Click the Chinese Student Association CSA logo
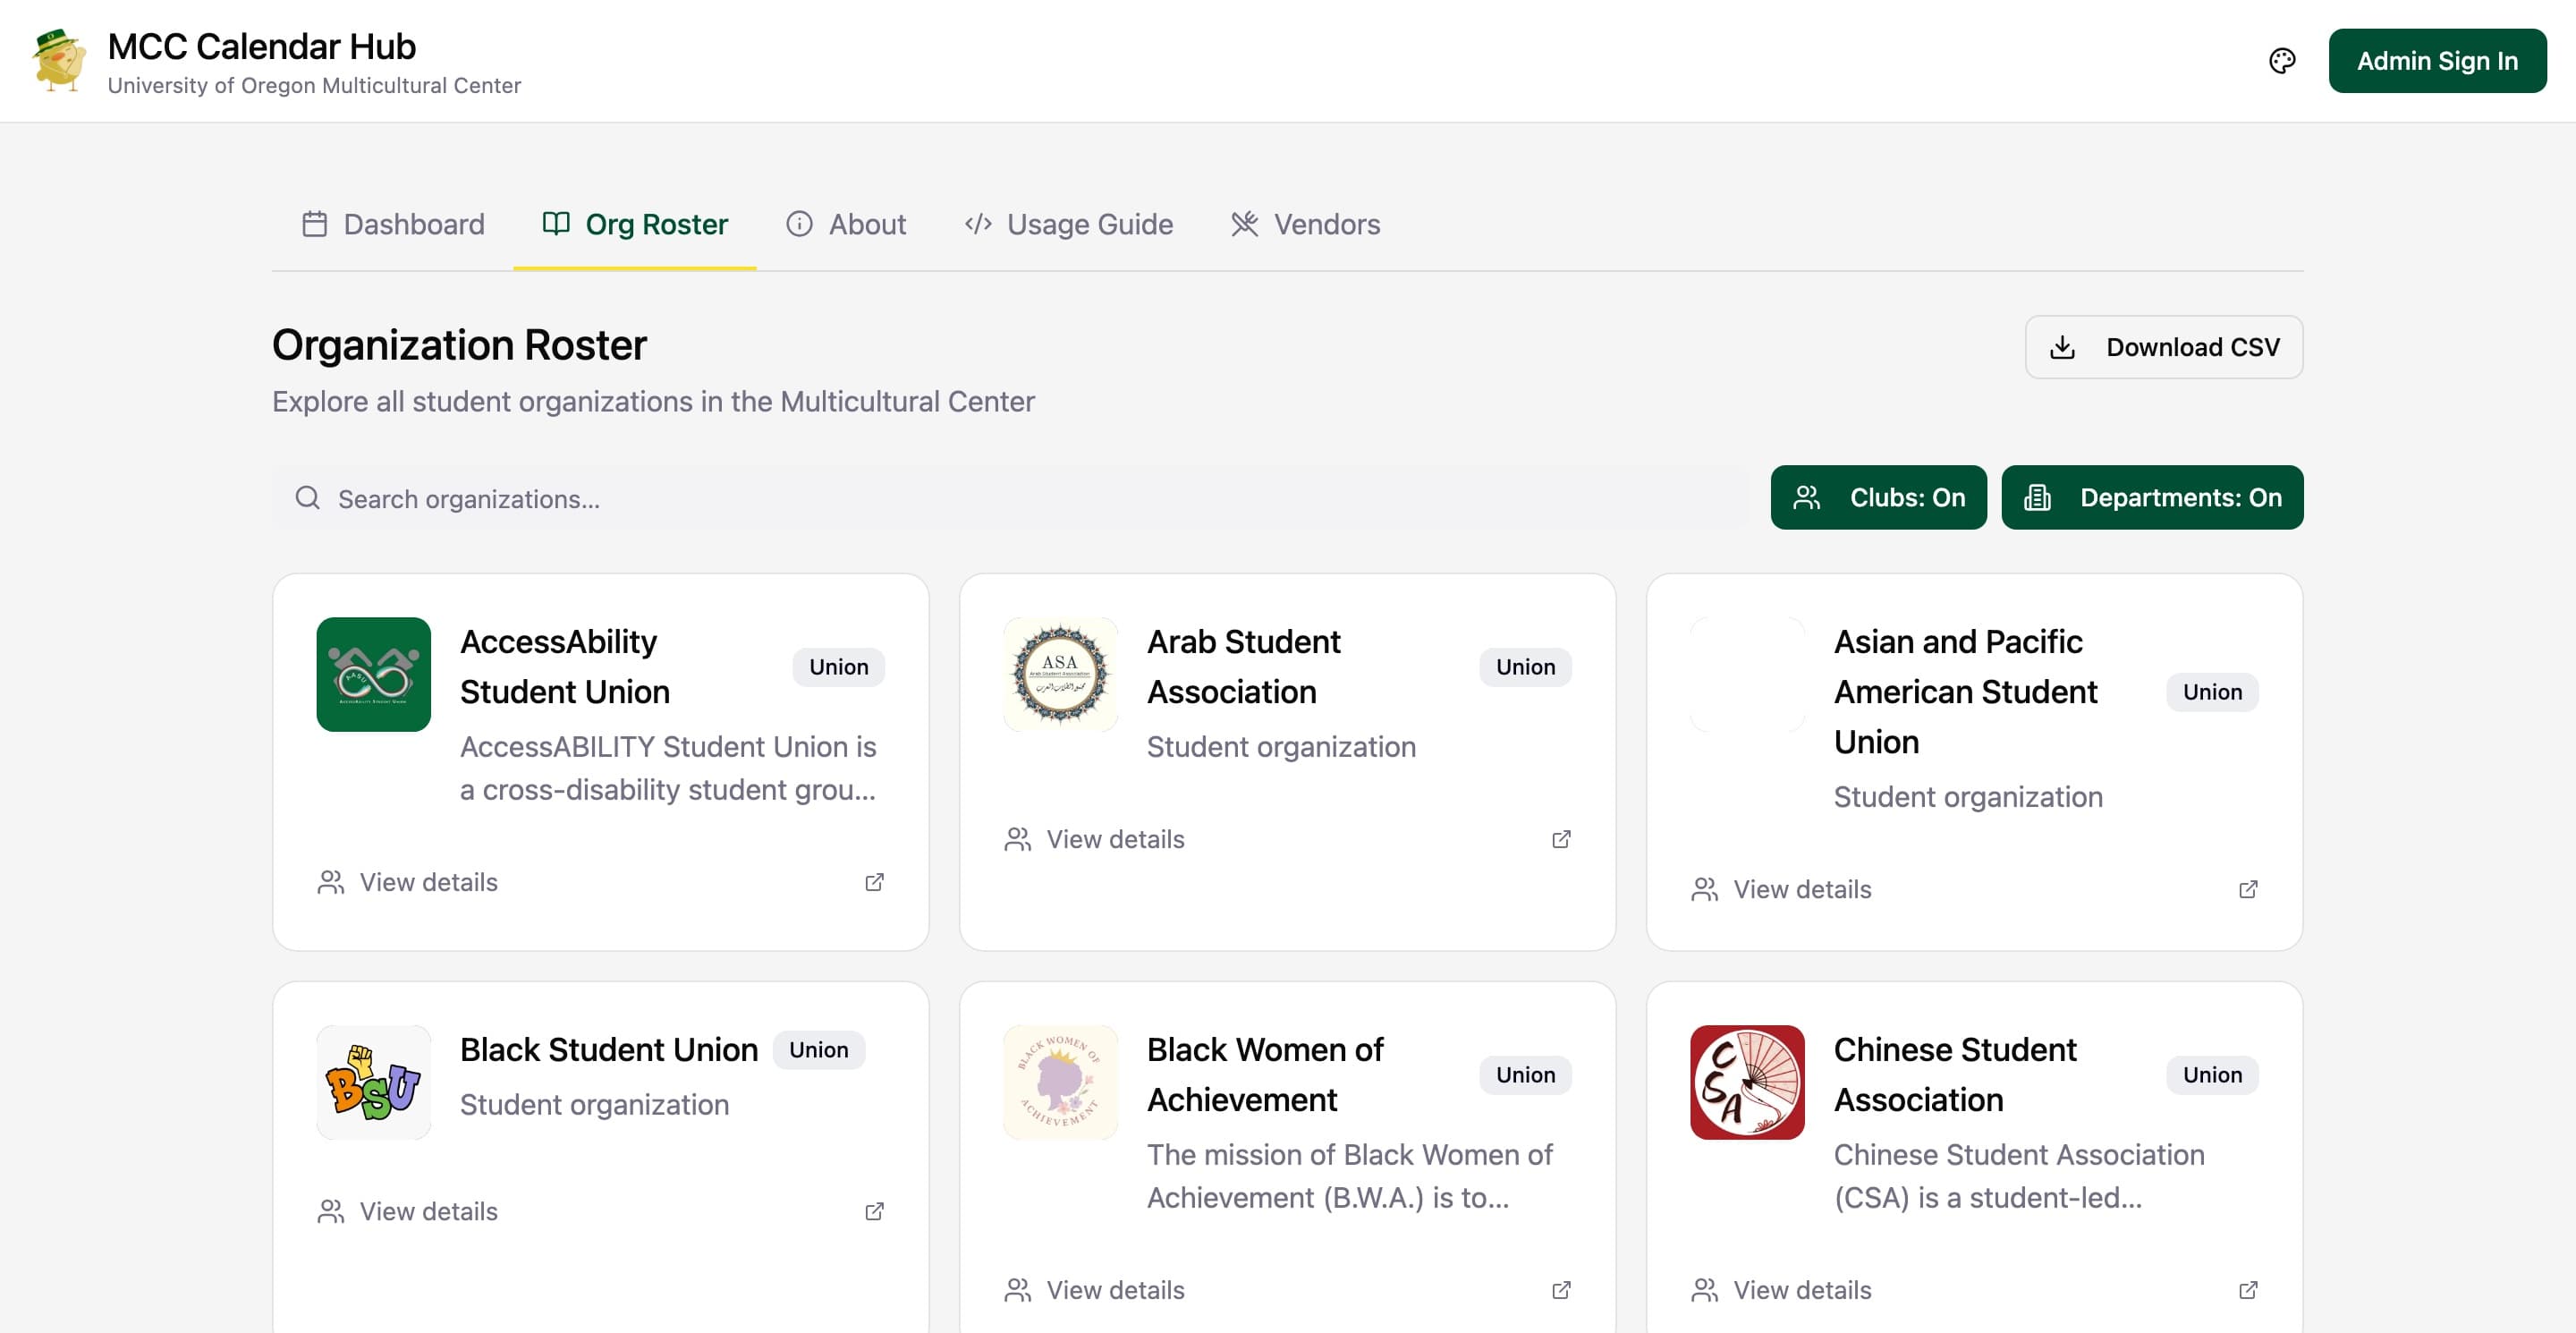 (x=1748, y=1083)
